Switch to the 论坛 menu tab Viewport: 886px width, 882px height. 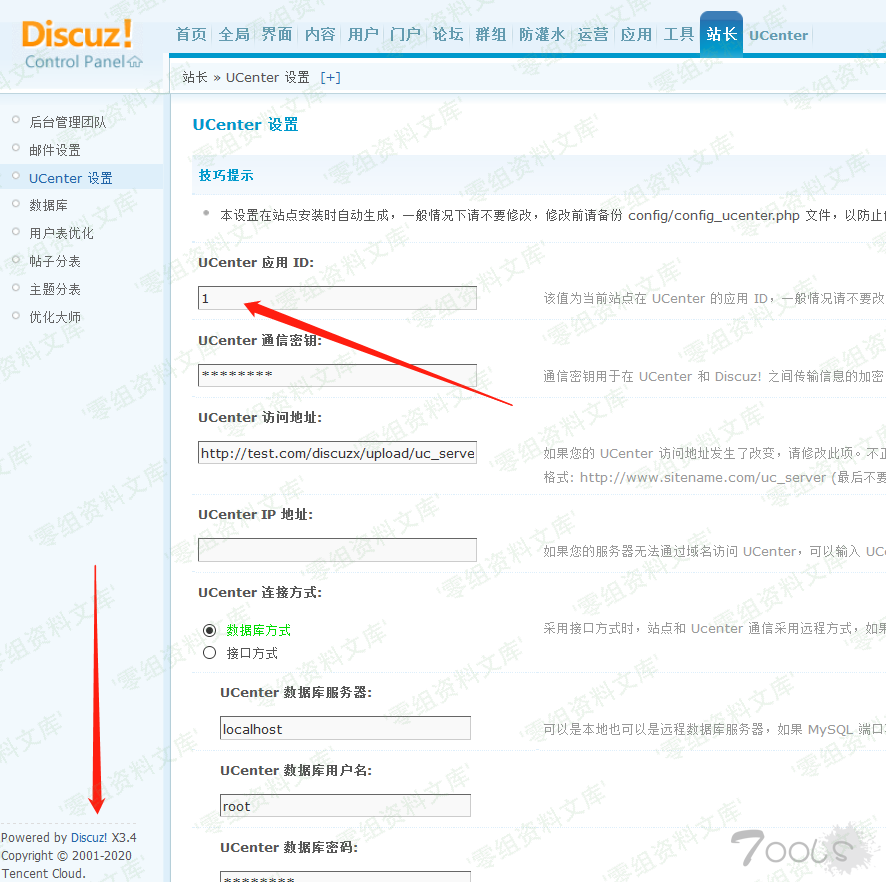point(448,34)
